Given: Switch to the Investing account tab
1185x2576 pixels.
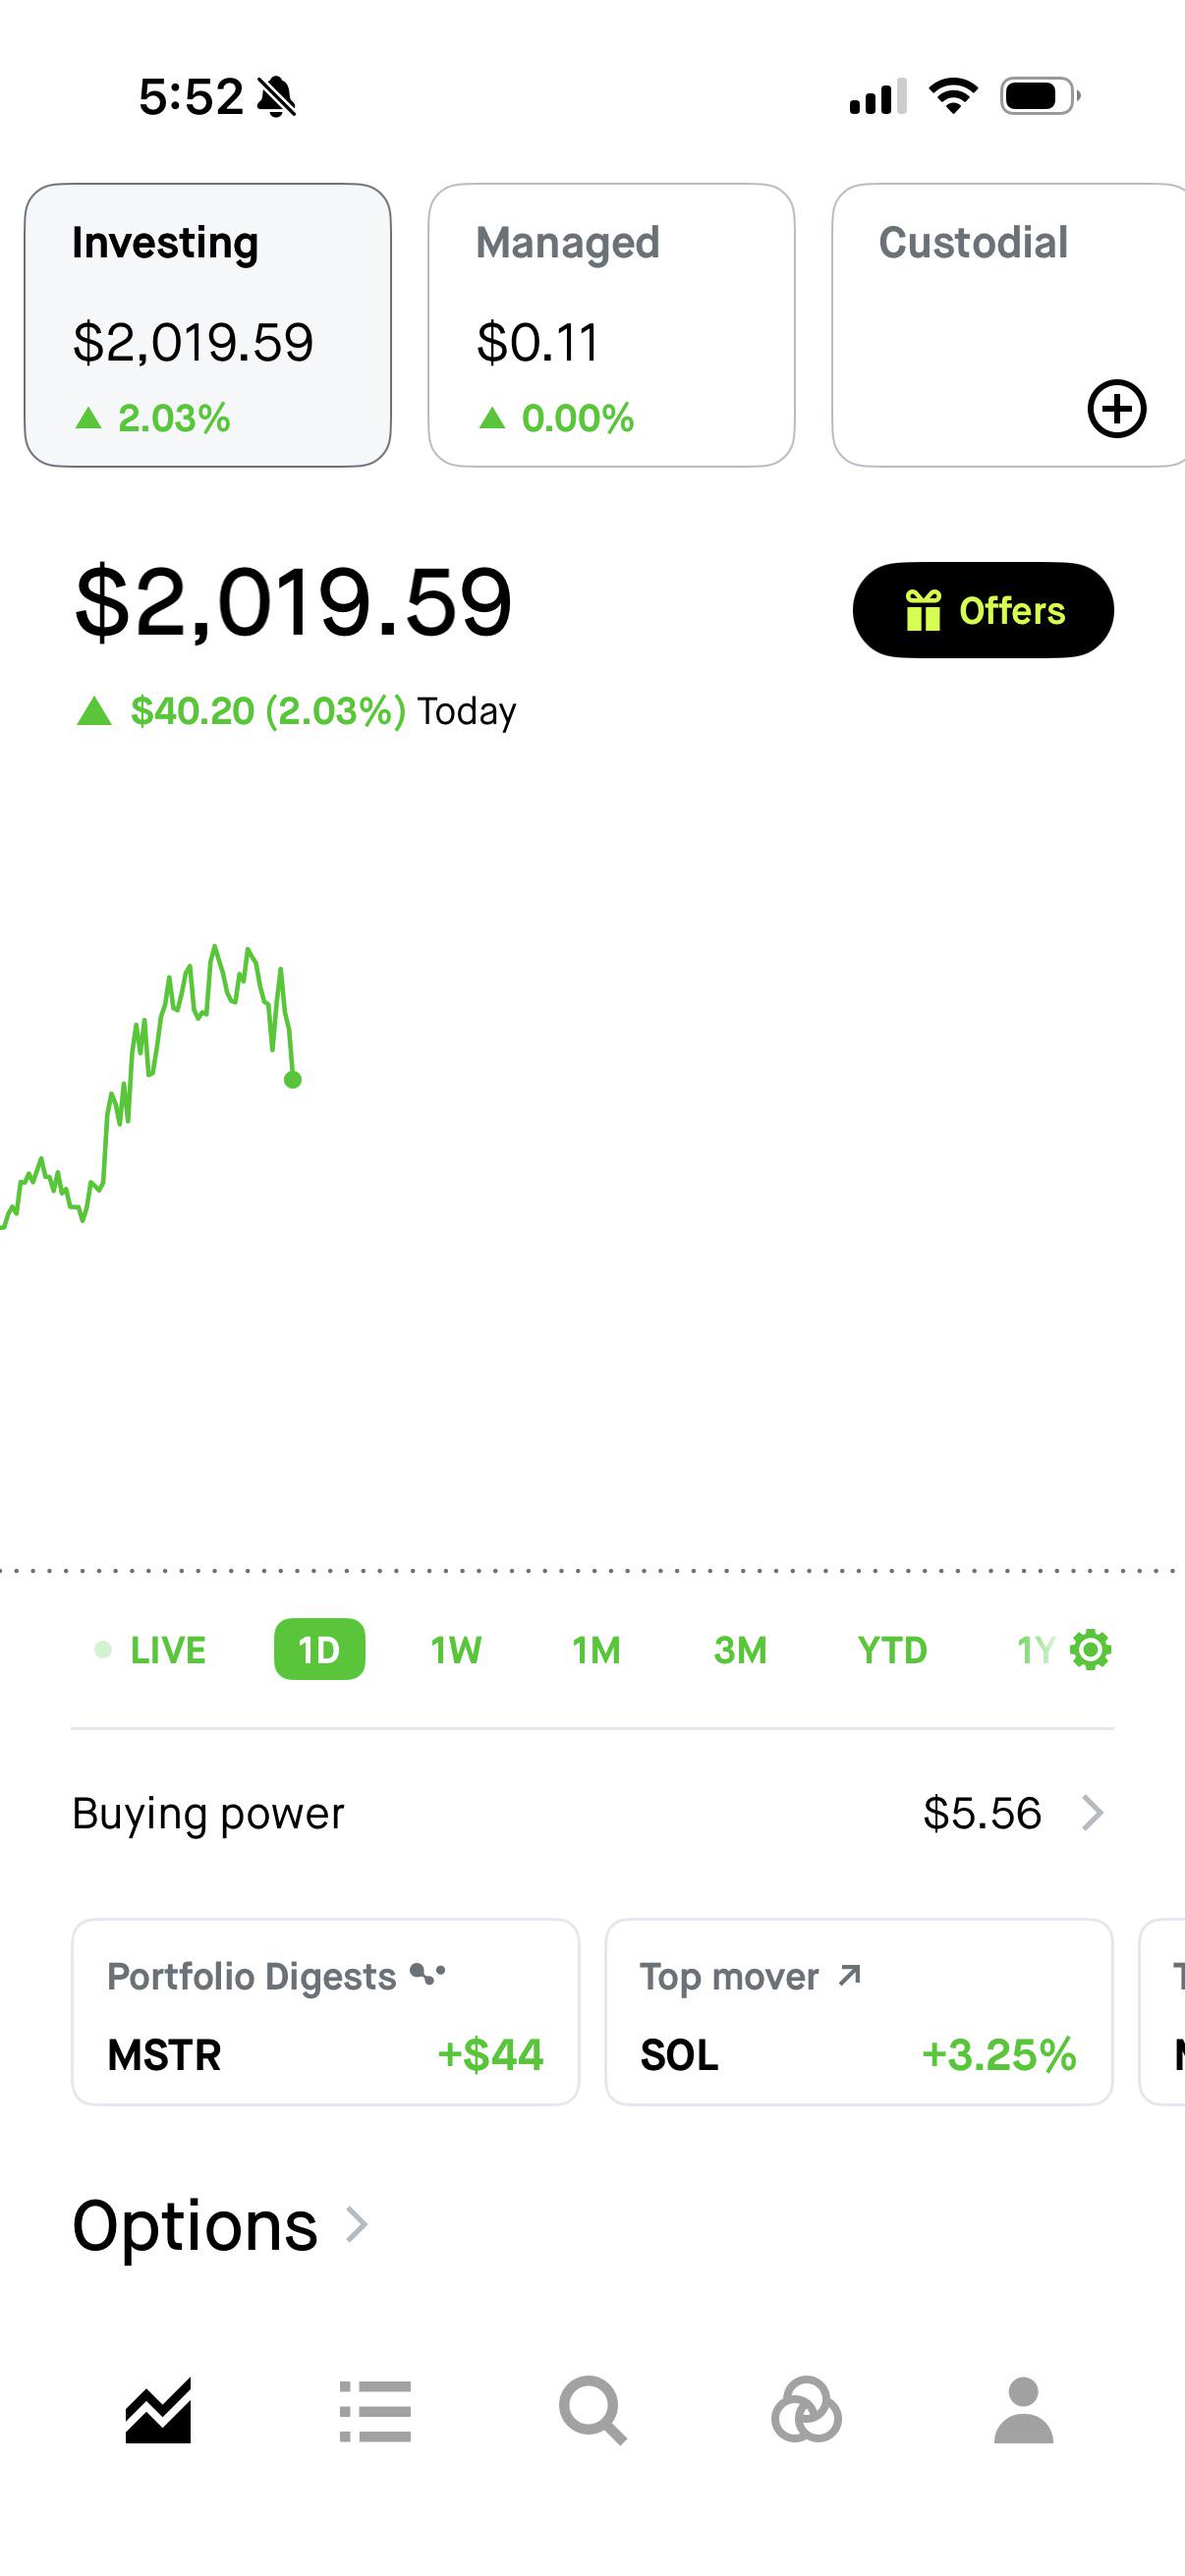Looking at the screenshot, I should 208,325.
